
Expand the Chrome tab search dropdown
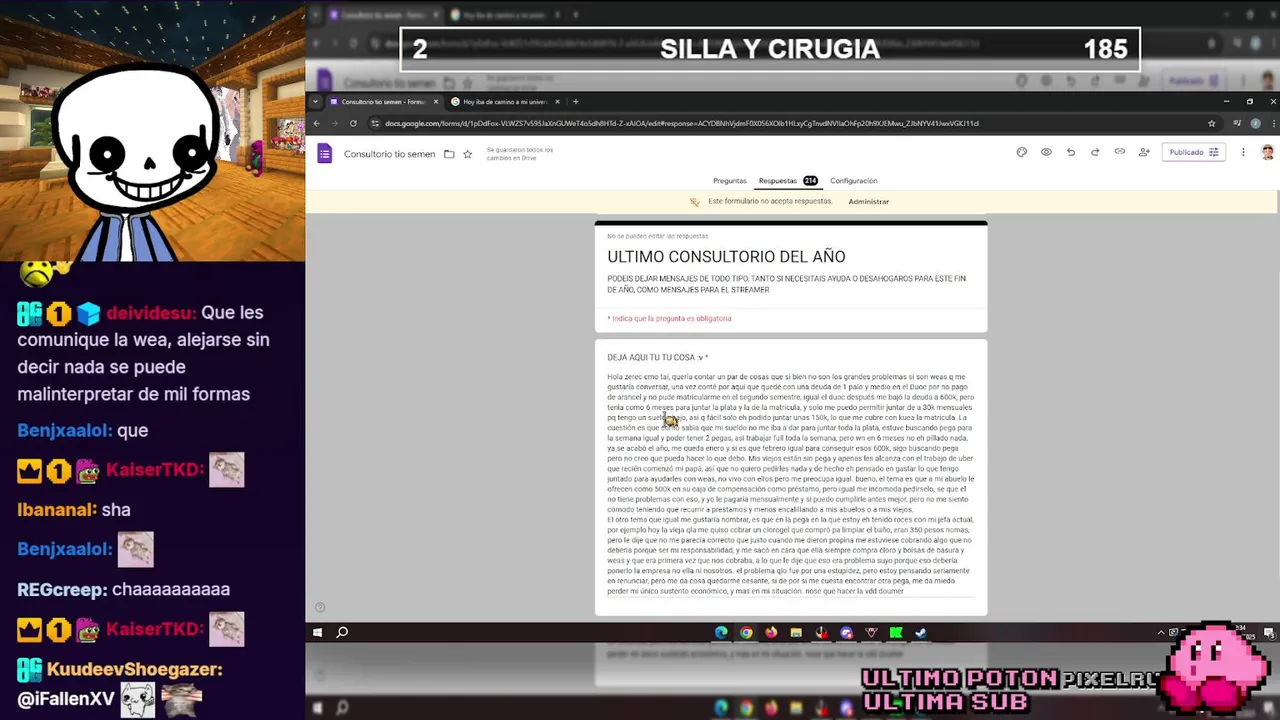[x=316, y=101]
